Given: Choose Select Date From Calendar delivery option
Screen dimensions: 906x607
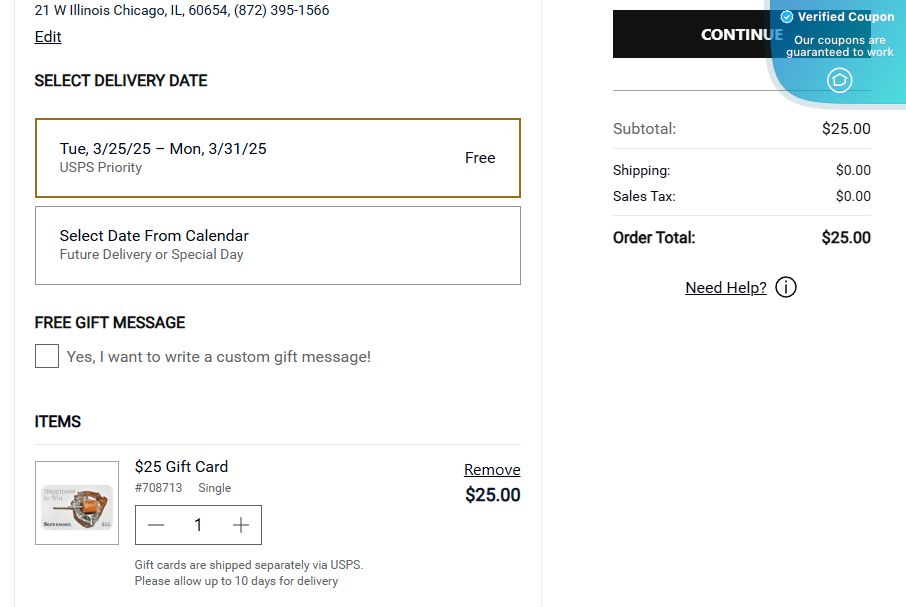Looking at the screenshot, I should coord(278,244).
